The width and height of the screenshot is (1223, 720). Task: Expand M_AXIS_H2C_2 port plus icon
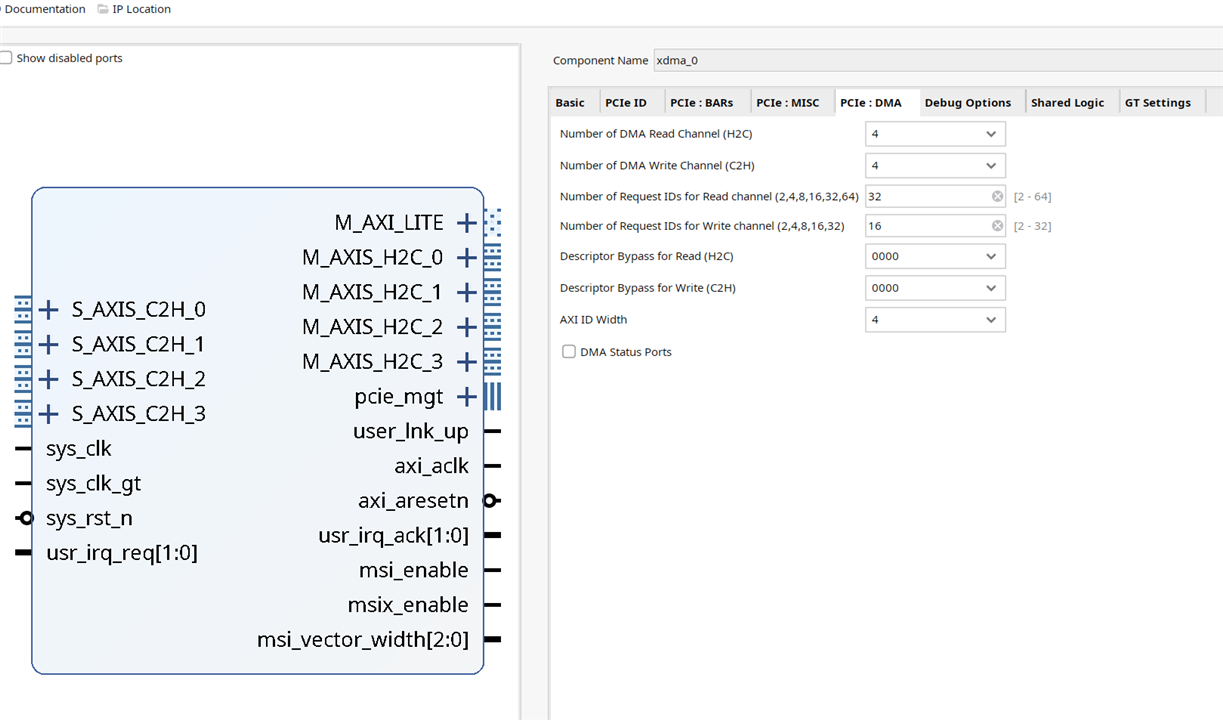466,327
